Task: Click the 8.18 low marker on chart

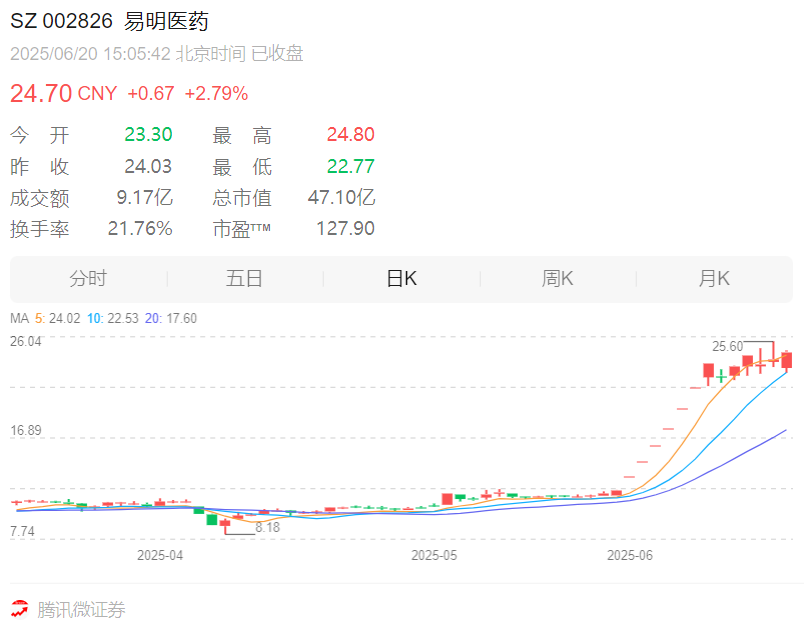Action: (268, 527)
